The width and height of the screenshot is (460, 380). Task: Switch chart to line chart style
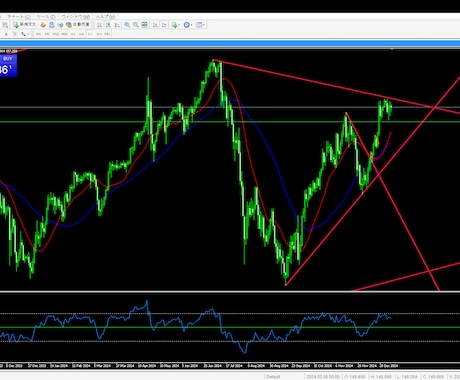point(117,25)
